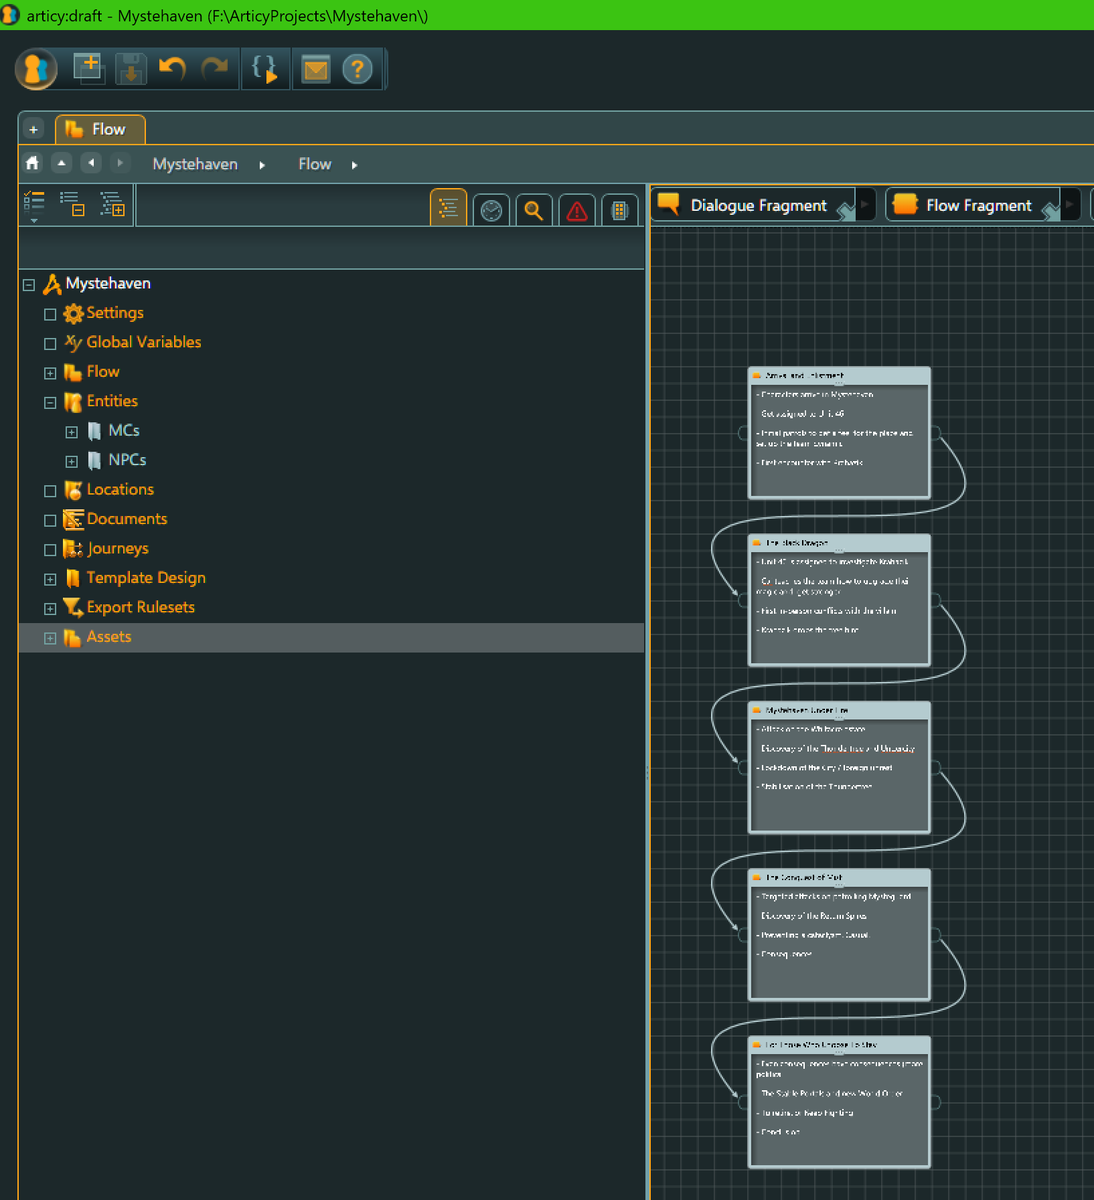Screen dimensions: 1094x1200
Task: Select the Export Rulesets tree item
Action: tap(141, 607)
